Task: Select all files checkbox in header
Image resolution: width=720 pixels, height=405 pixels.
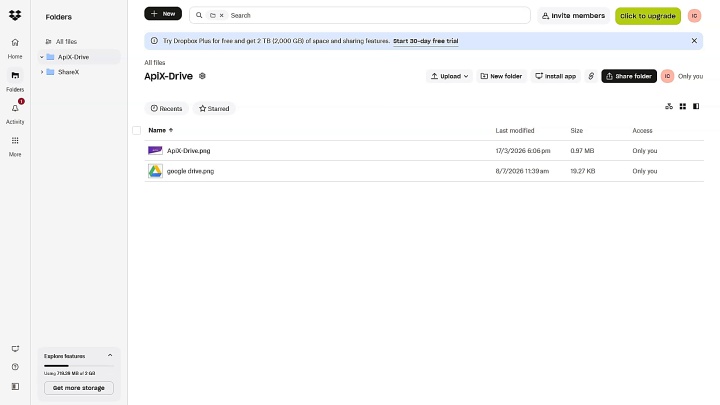Action: click(136, 130)
